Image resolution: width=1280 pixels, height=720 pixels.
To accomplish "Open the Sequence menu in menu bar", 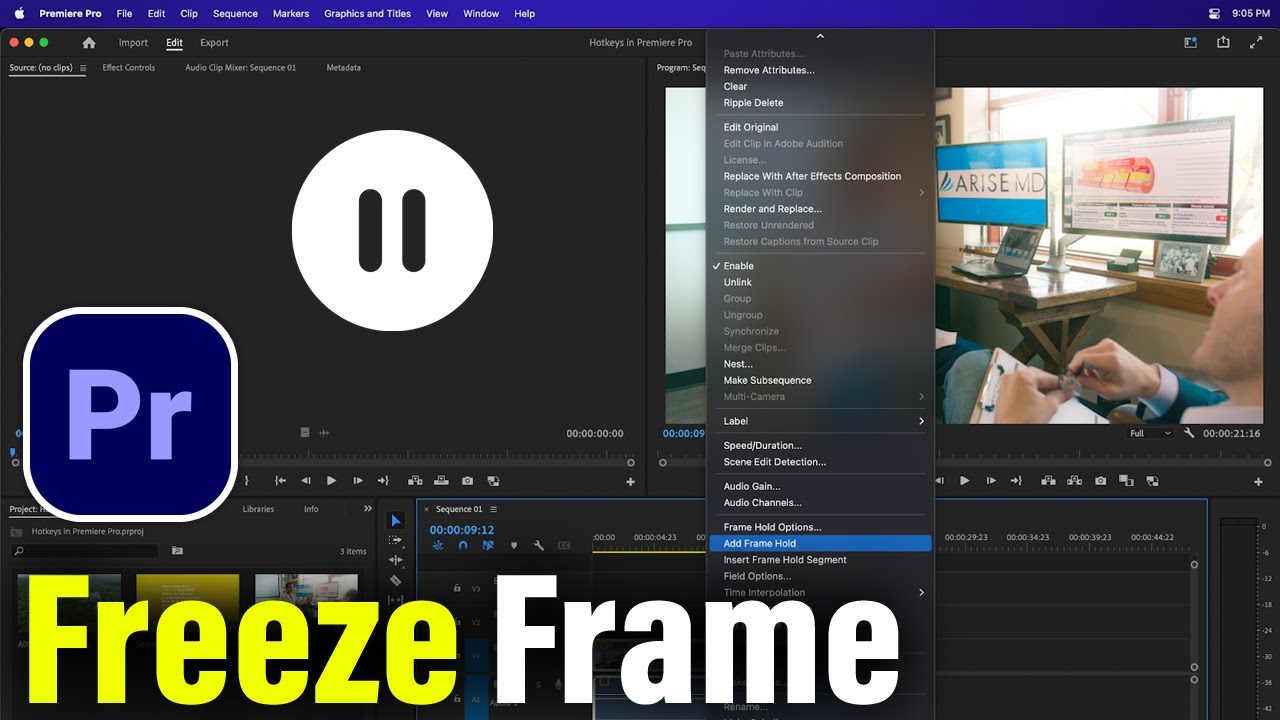I will pyautogui.click(x=235, y=14).
